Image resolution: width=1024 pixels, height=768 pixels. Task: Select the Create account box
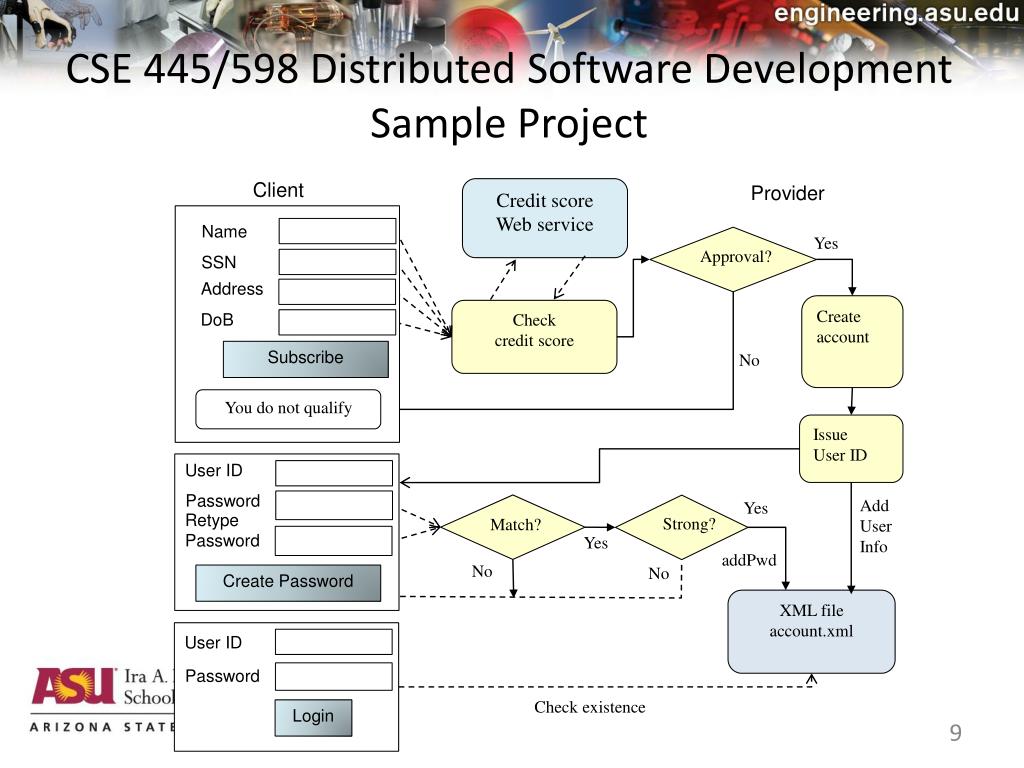(x=852, y=342)
